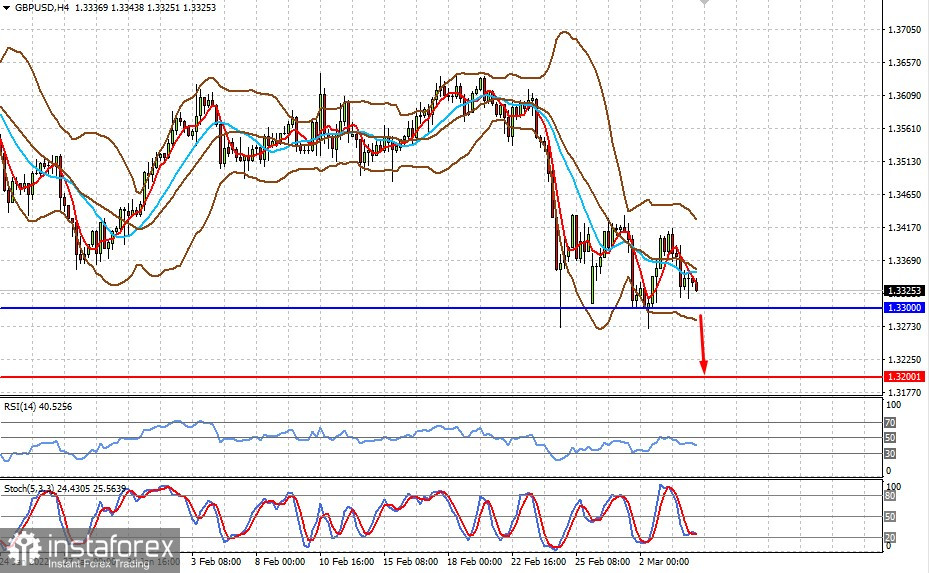Click the gray chart shift marker at top
930x573 pixels.
pos(704,2)
